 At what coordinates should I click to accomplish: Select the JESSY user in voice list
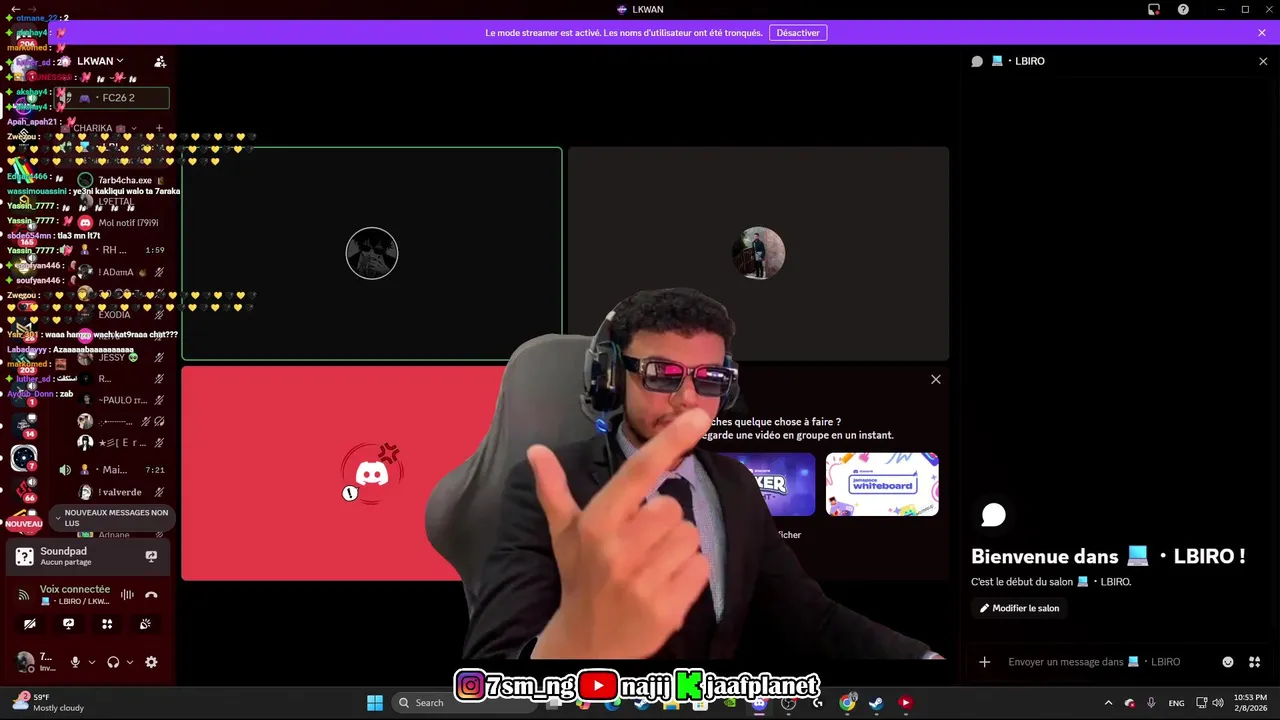point(120,357)
